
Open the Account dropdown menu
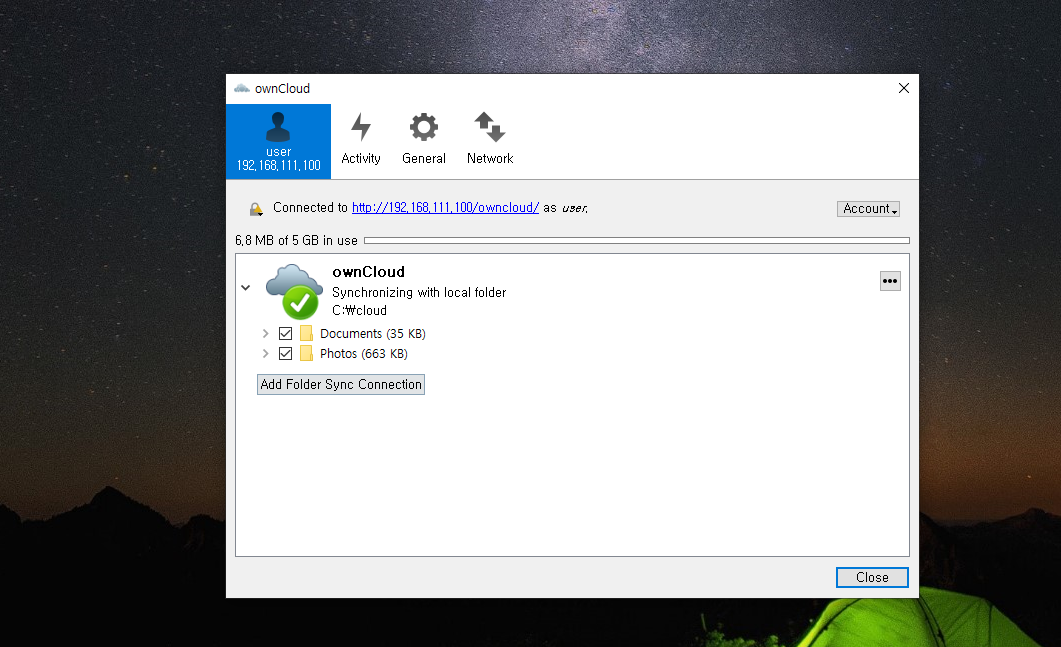(868, 208)
